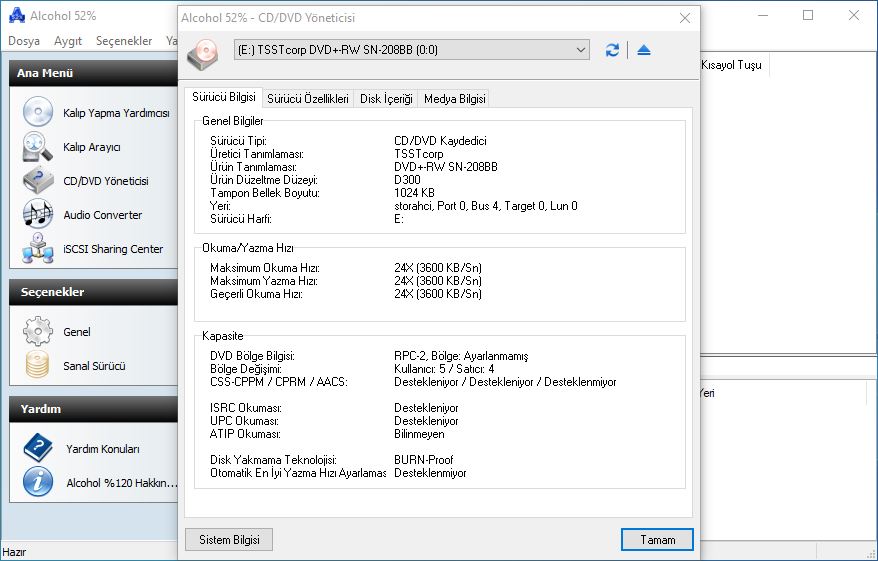The width and height of the screenshot is (878, 561).
Task: Open CD/DVD Yöneticisi drive icon in sidebar
Action: tap(38, 180)
